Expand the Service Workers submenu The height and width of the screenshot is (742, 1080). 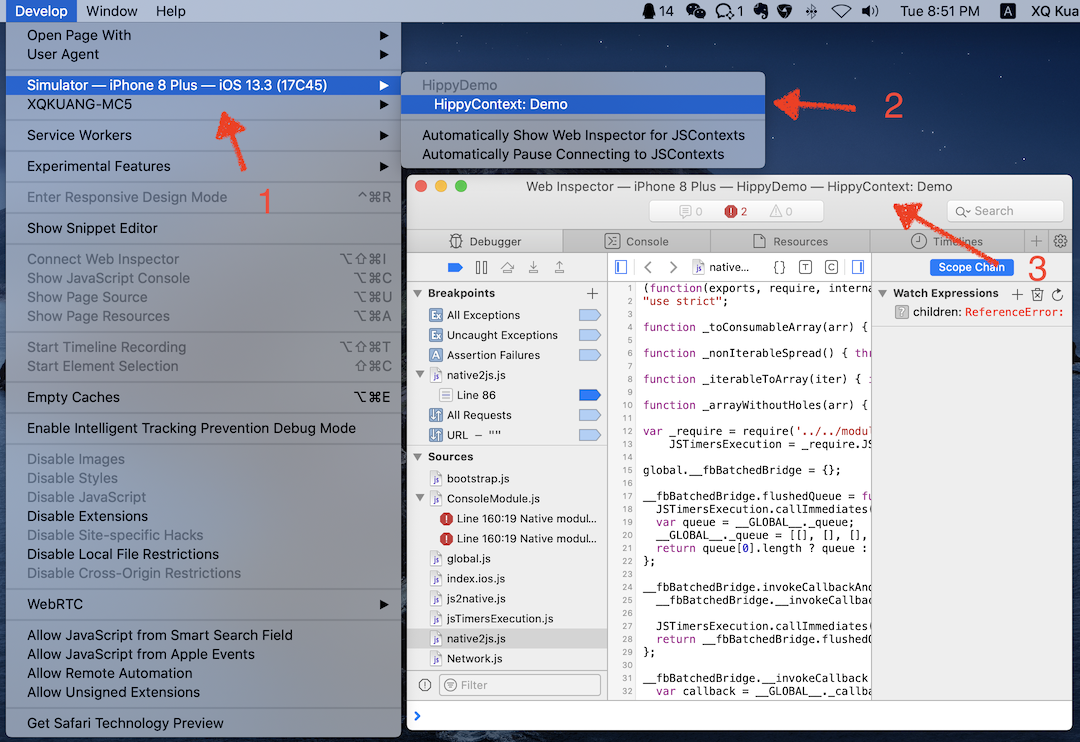click(x=203, y=135)
